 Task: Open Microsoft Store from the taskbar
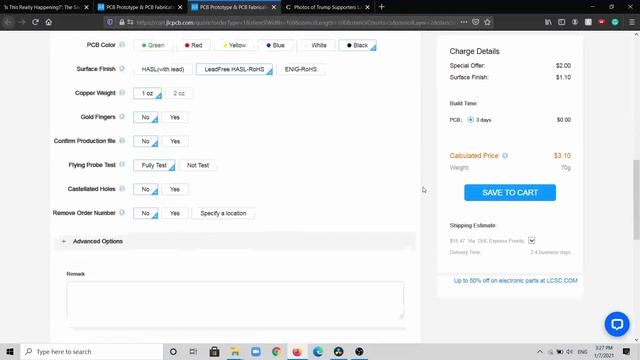[214, 351]
